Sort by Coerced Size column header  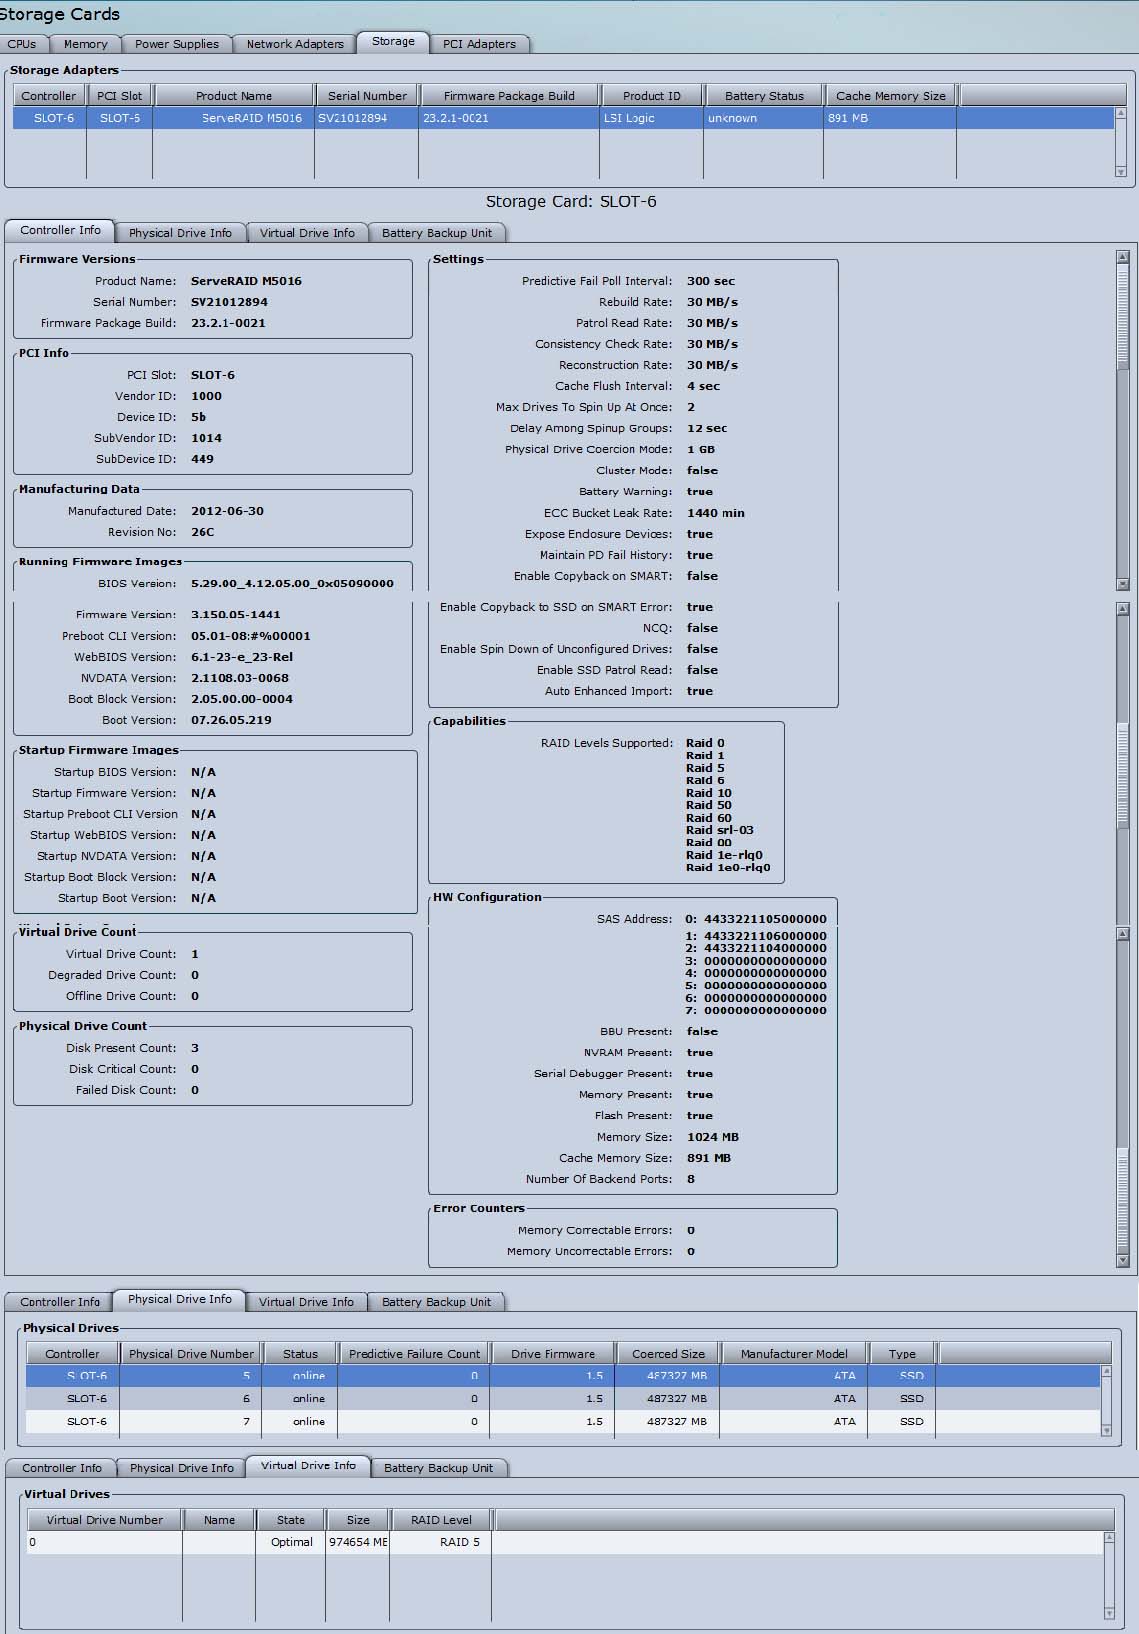668,1354
